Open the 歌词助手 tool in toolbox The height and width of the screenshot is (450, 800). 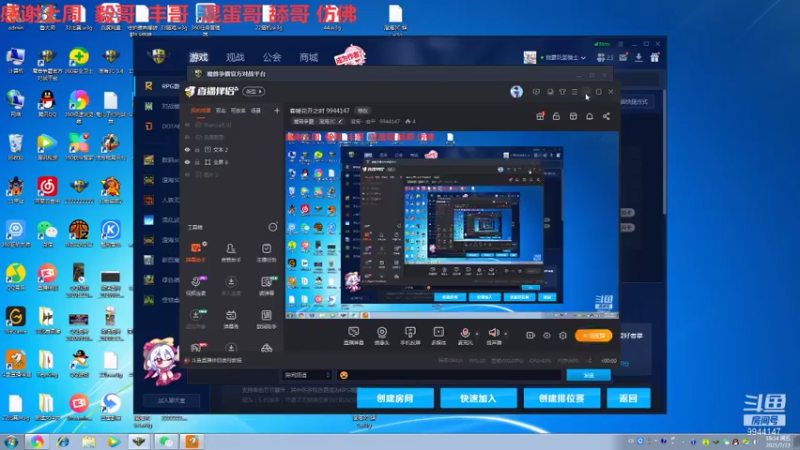(x=266, y=319)
